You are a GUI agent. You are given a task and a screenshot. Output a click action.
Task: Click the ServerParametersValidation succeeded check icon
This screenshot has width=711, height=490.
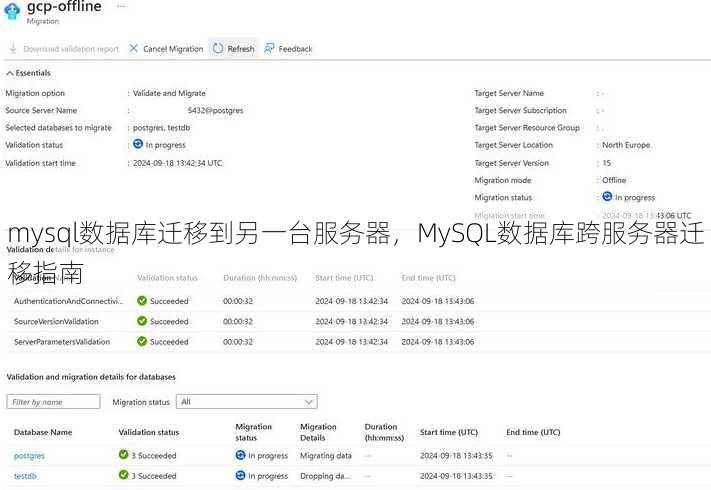142,341
